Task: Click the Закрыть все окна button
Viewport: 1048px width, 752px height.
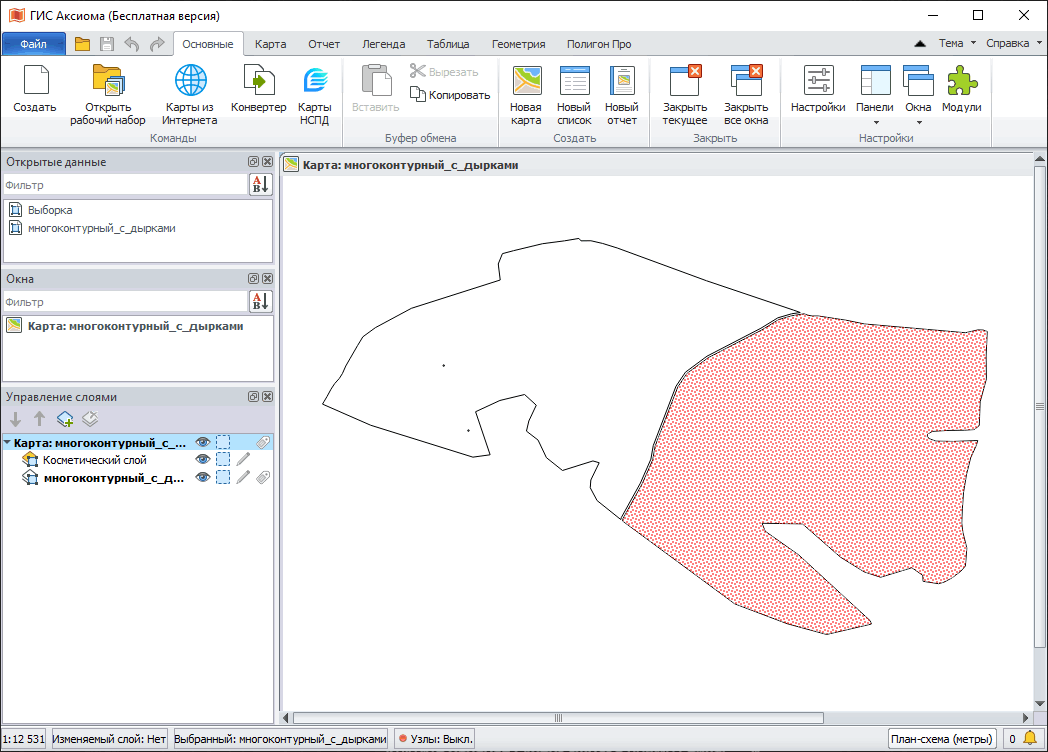Action: (746, 95)
